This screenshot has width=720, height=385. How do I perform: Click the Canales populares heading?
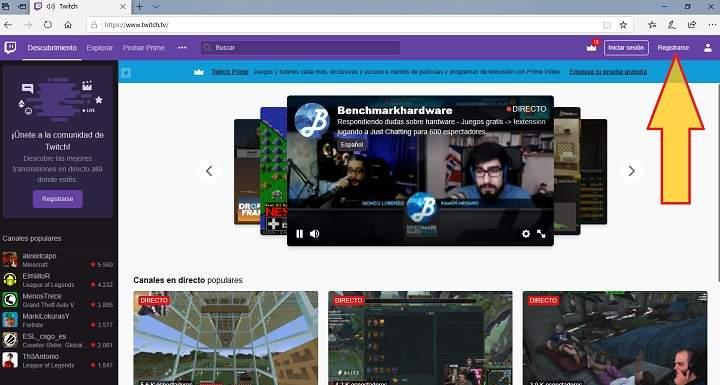32,238
